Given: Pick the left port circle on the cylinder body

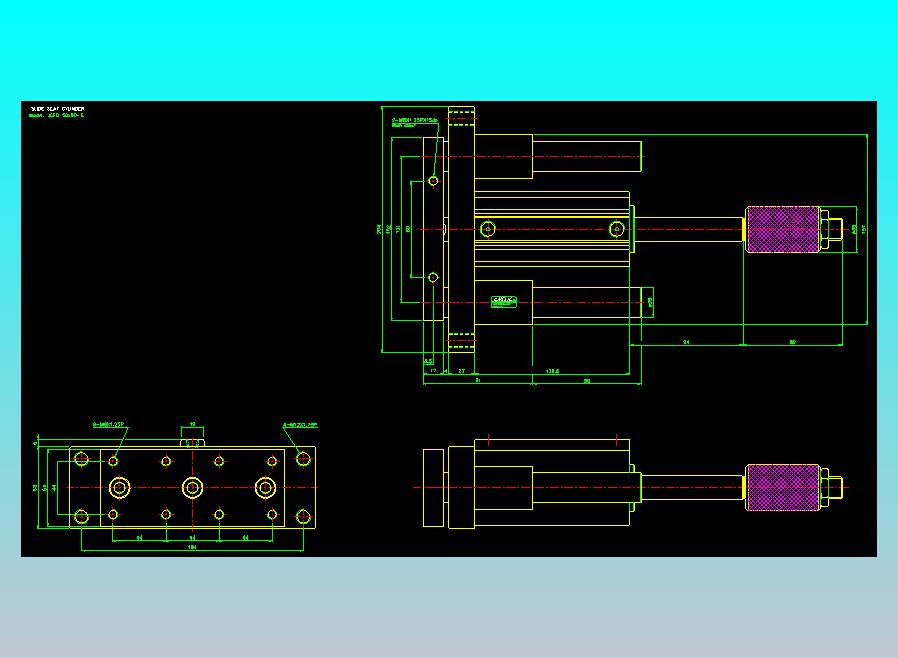Looking at the screenshot, I should [487, 229].
